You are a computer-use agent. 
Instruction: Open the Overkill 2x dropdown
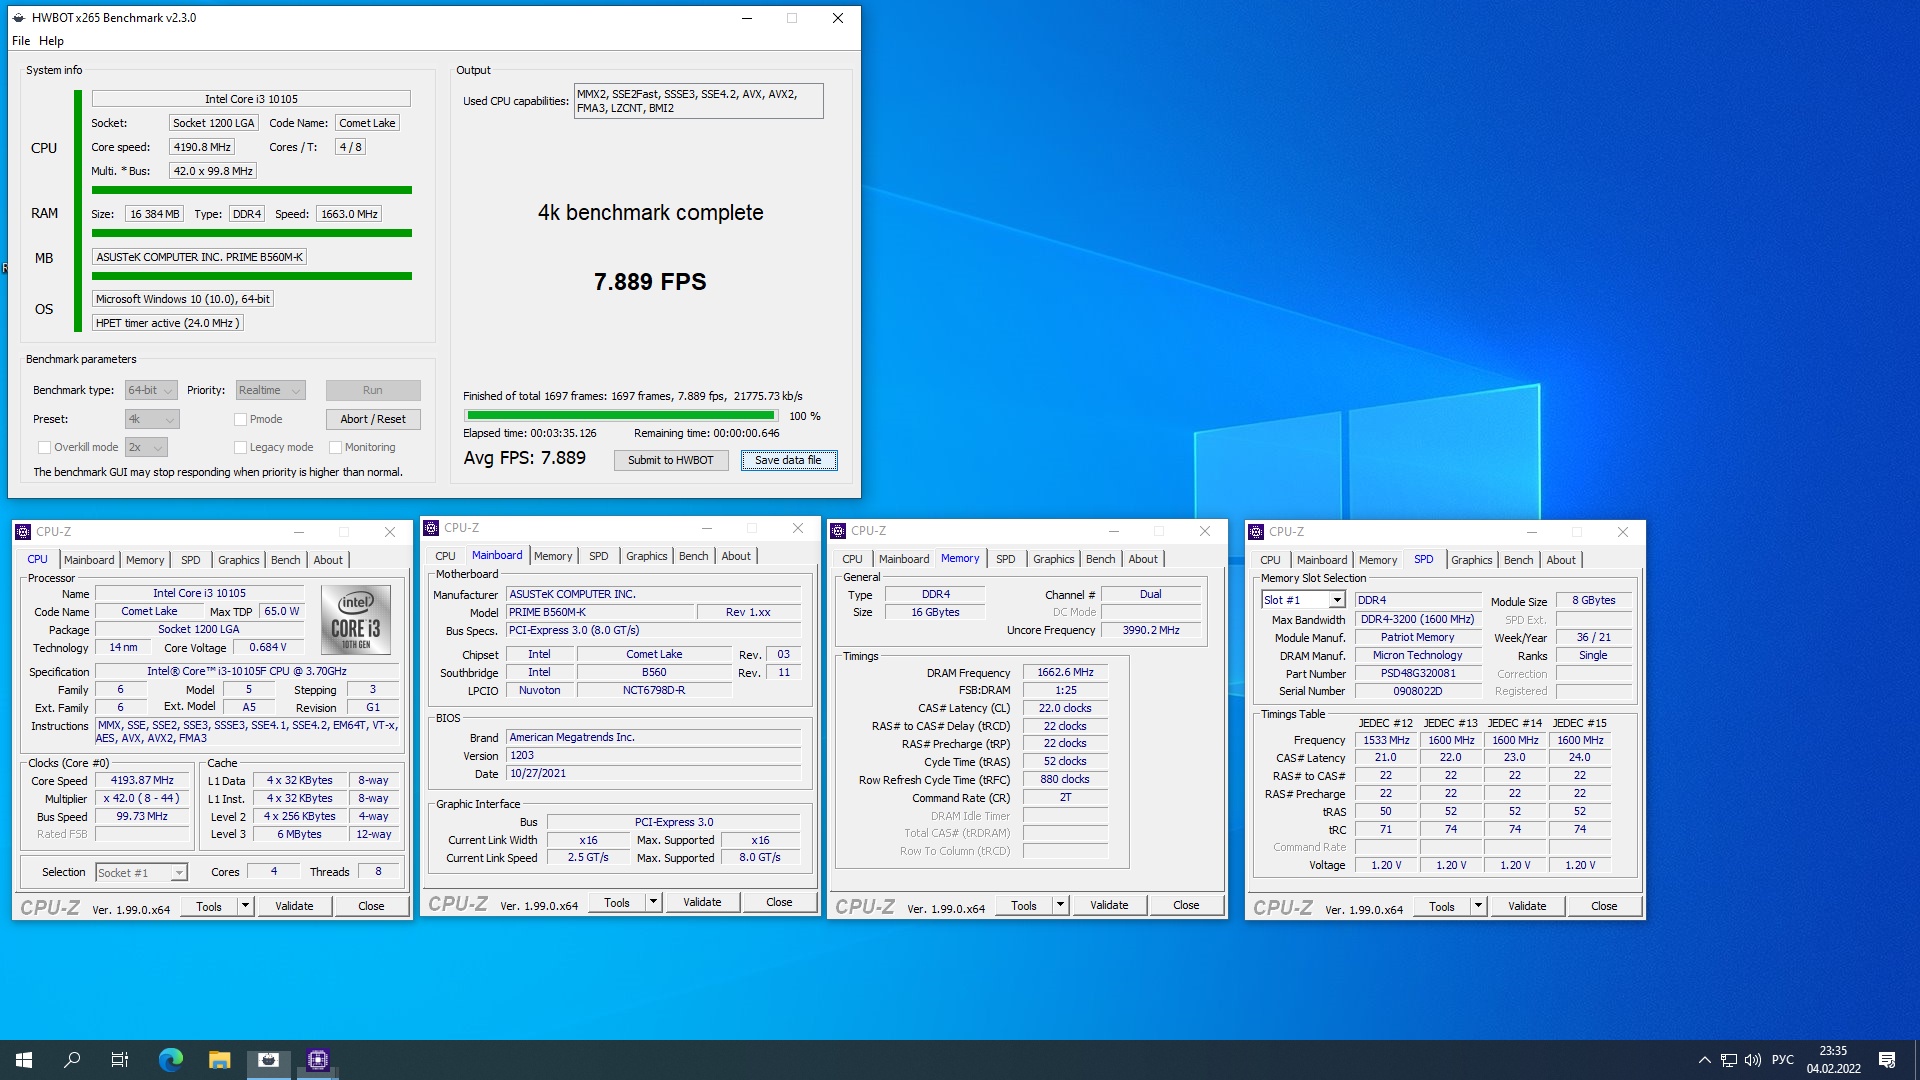(146, 447)
